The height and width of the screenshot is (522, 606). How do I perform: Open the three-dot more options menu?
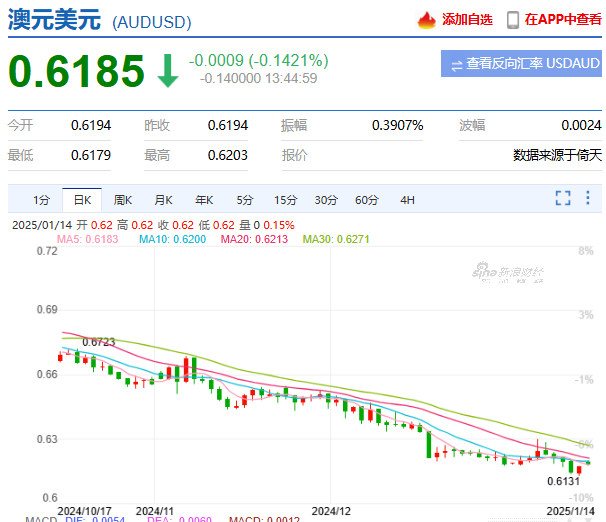588,198
